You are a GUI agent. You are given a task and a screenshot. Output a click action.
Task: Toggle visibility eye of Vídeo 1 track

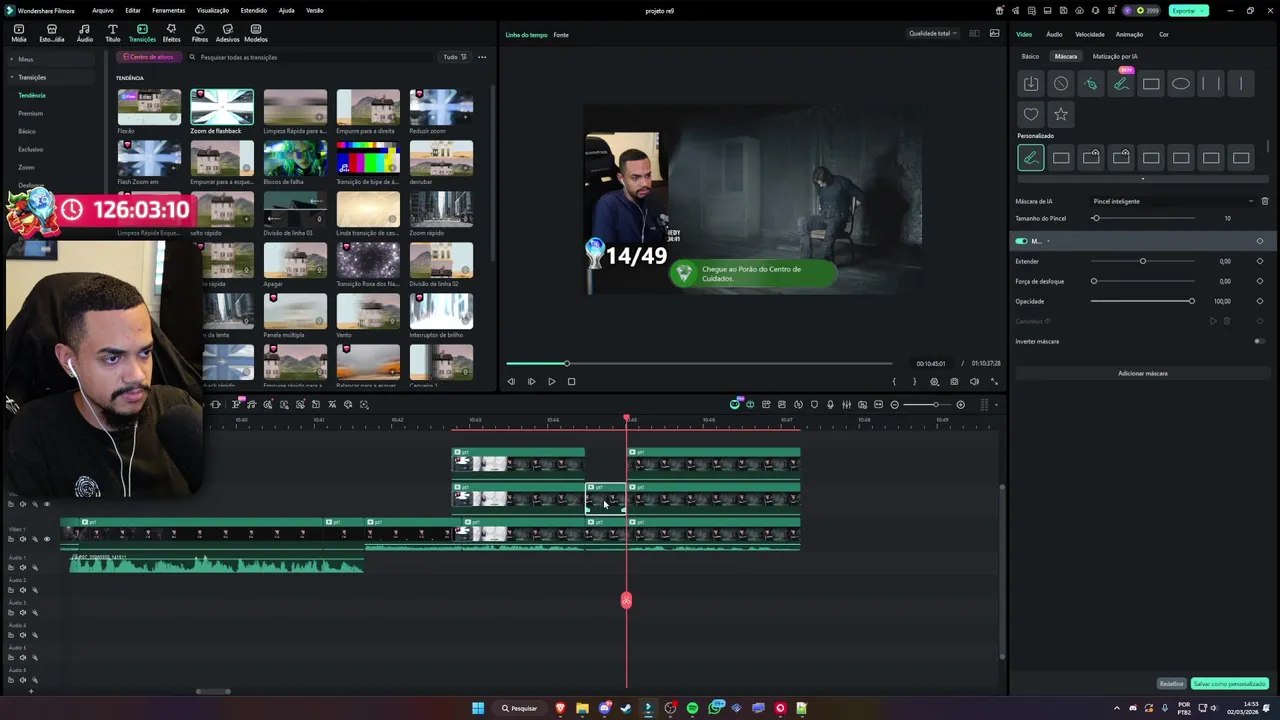(x=46, y=539)
